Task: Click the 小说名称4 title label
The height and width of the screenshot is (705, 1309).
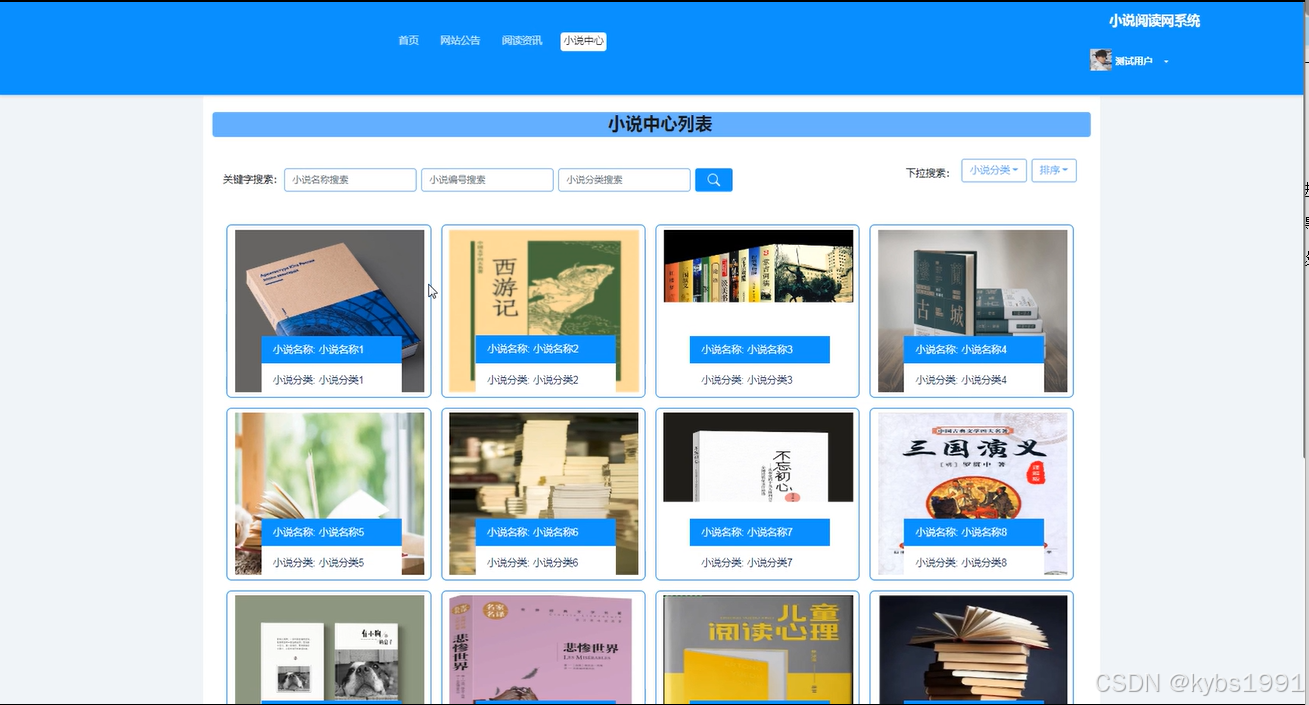Action: point(973,350)
